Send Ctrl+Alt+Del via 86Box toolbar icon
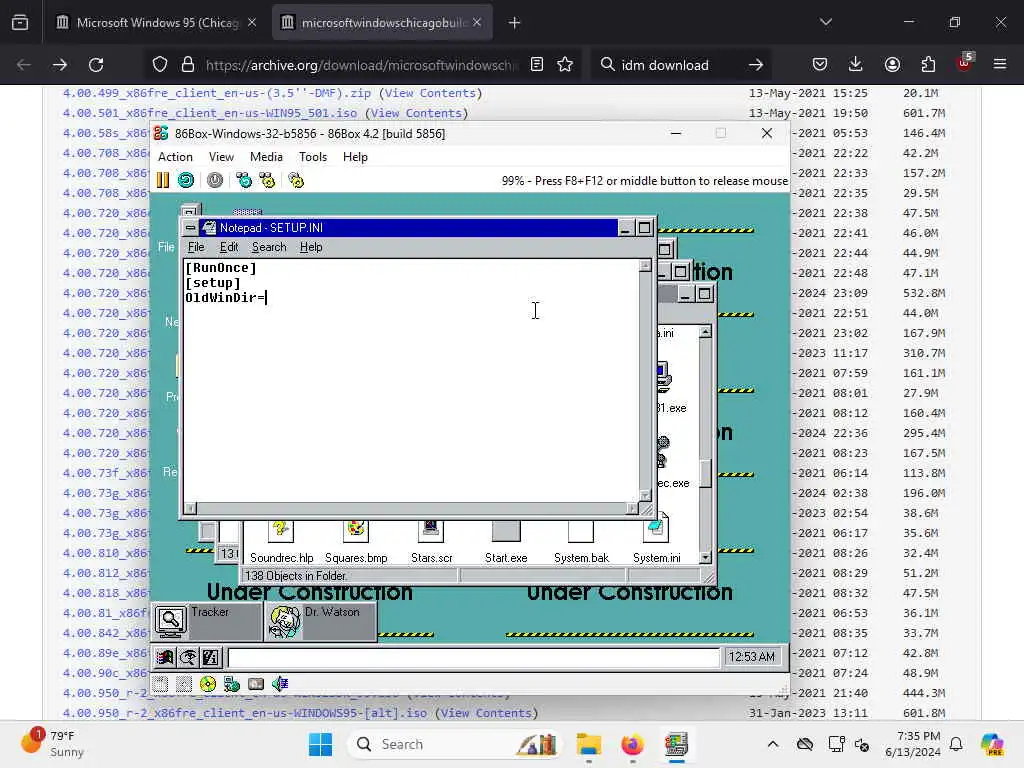Viewport: 1024px width, 768px height. point(244,180)
